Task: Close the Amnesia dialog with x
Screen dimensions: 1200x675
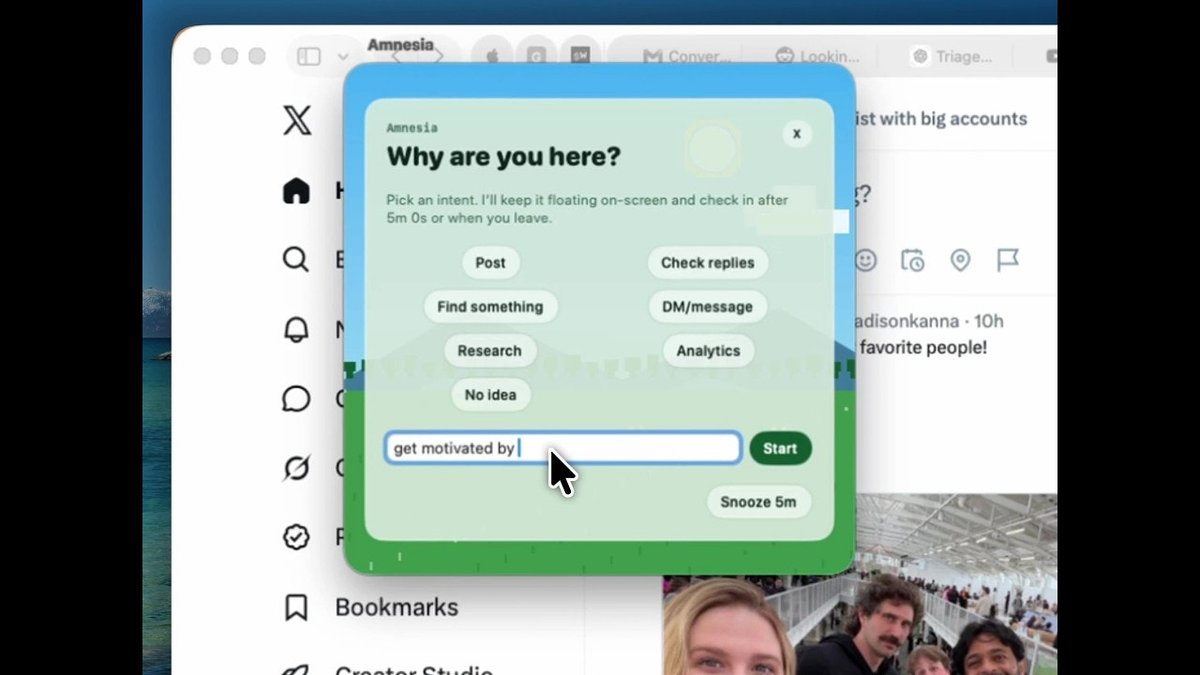Action: pyautogui.click(x=797, y=133)
